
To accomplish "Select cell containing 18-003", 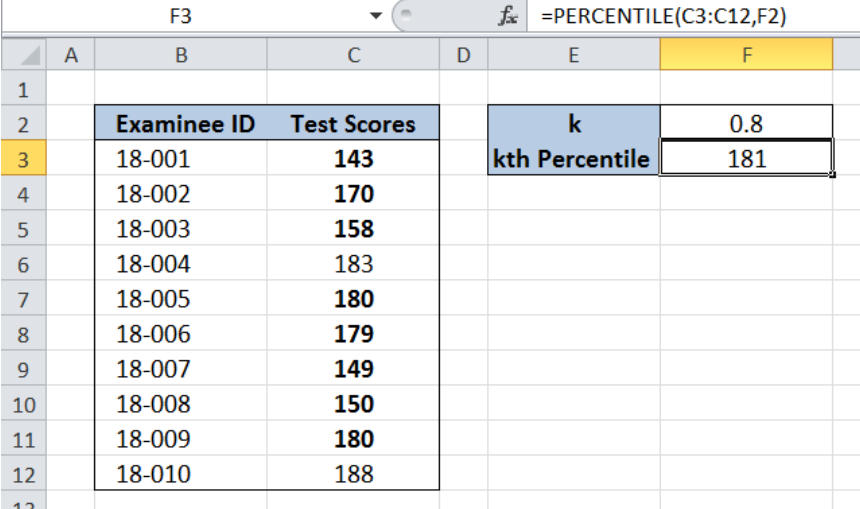I will click(x=181, y=229).
